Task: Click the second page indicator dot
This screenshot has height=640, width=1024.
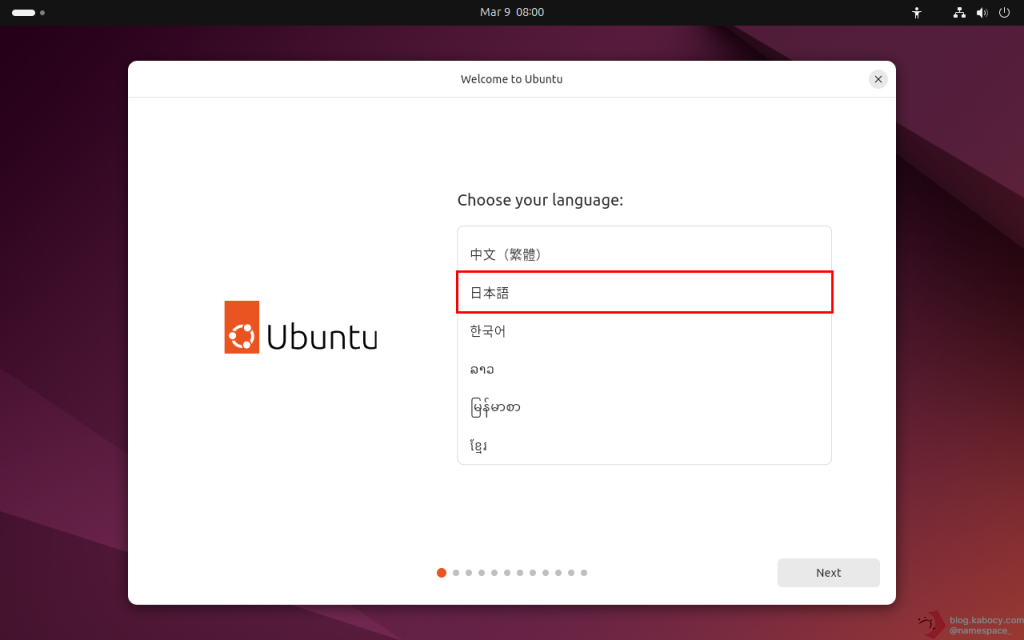Action: [456, 573]
